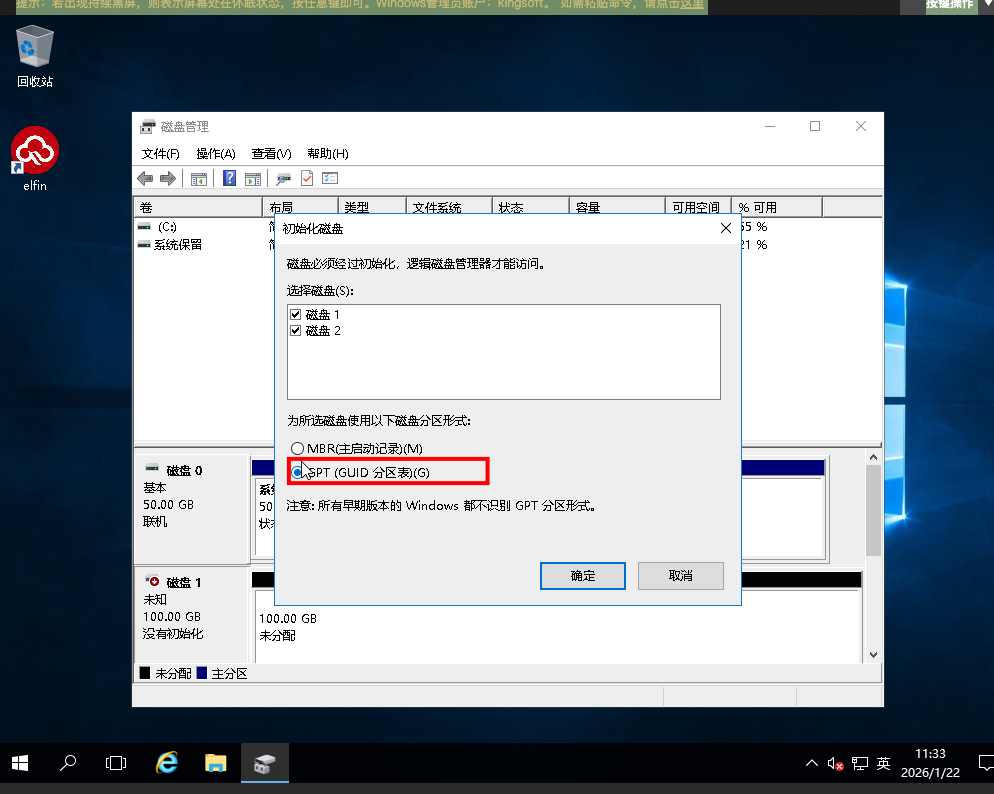Screen dimensions: 994x794
Task: Click the 磁盘 1 uninitialized disk icon
Action: pos(152,580)
